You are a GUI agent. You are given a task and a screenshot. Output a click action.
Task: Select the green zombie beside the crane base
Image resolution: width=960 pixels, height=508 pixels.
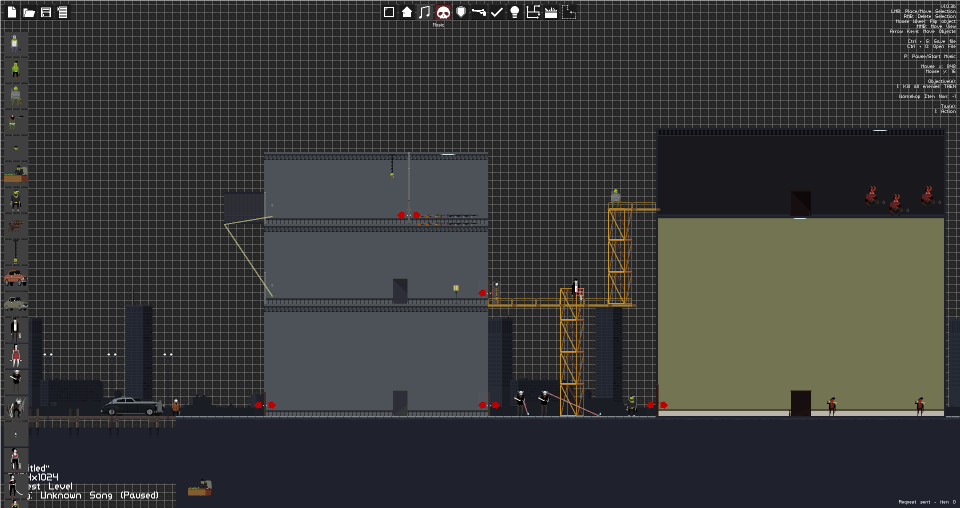pos(631,406)
